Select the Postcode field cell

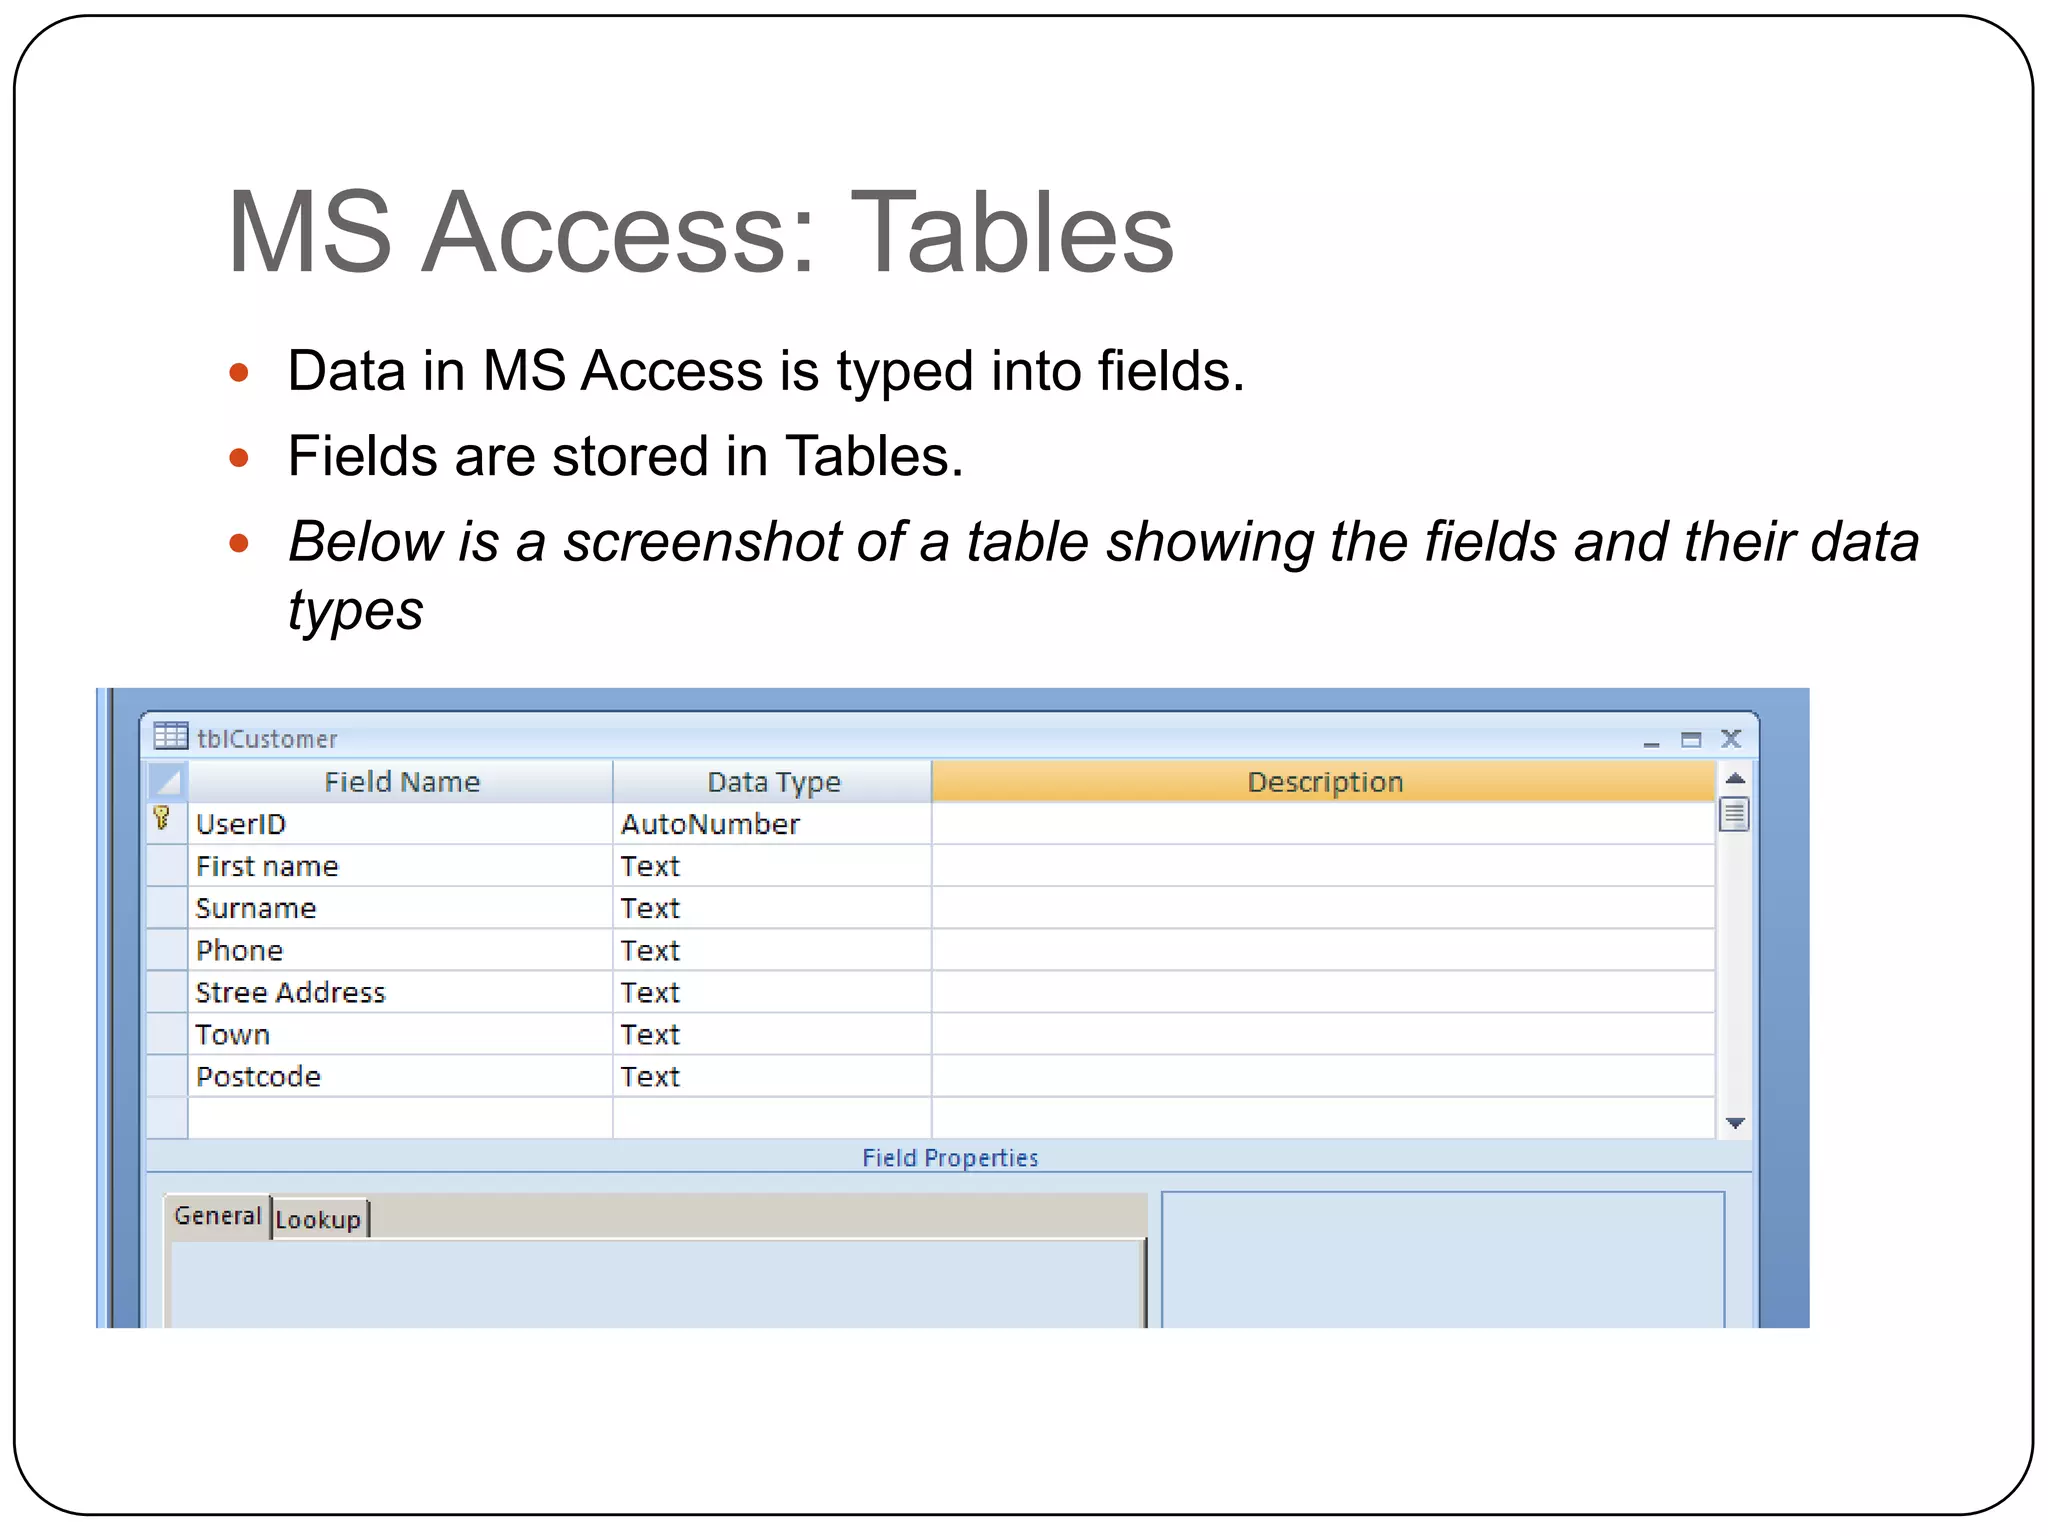[400, 1076]
